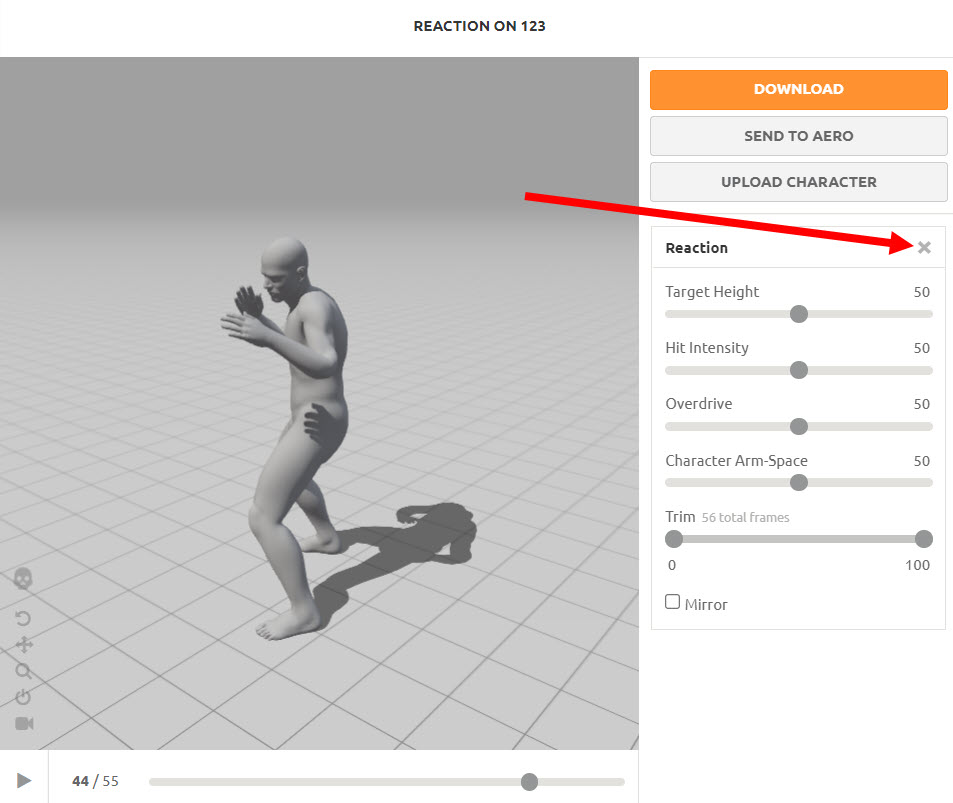The height and width of the screenshot is (803, 953).
Task: Click the zoom magnifier icon
Action: [x=23, y=671]
